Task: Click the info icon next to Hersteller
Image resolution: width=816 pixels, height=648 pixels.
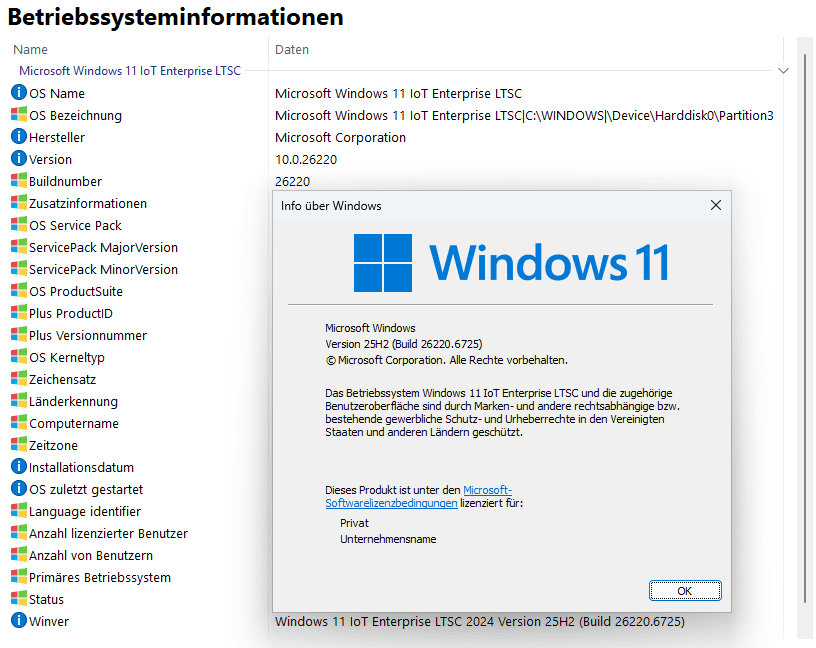Action: [19, 136]
